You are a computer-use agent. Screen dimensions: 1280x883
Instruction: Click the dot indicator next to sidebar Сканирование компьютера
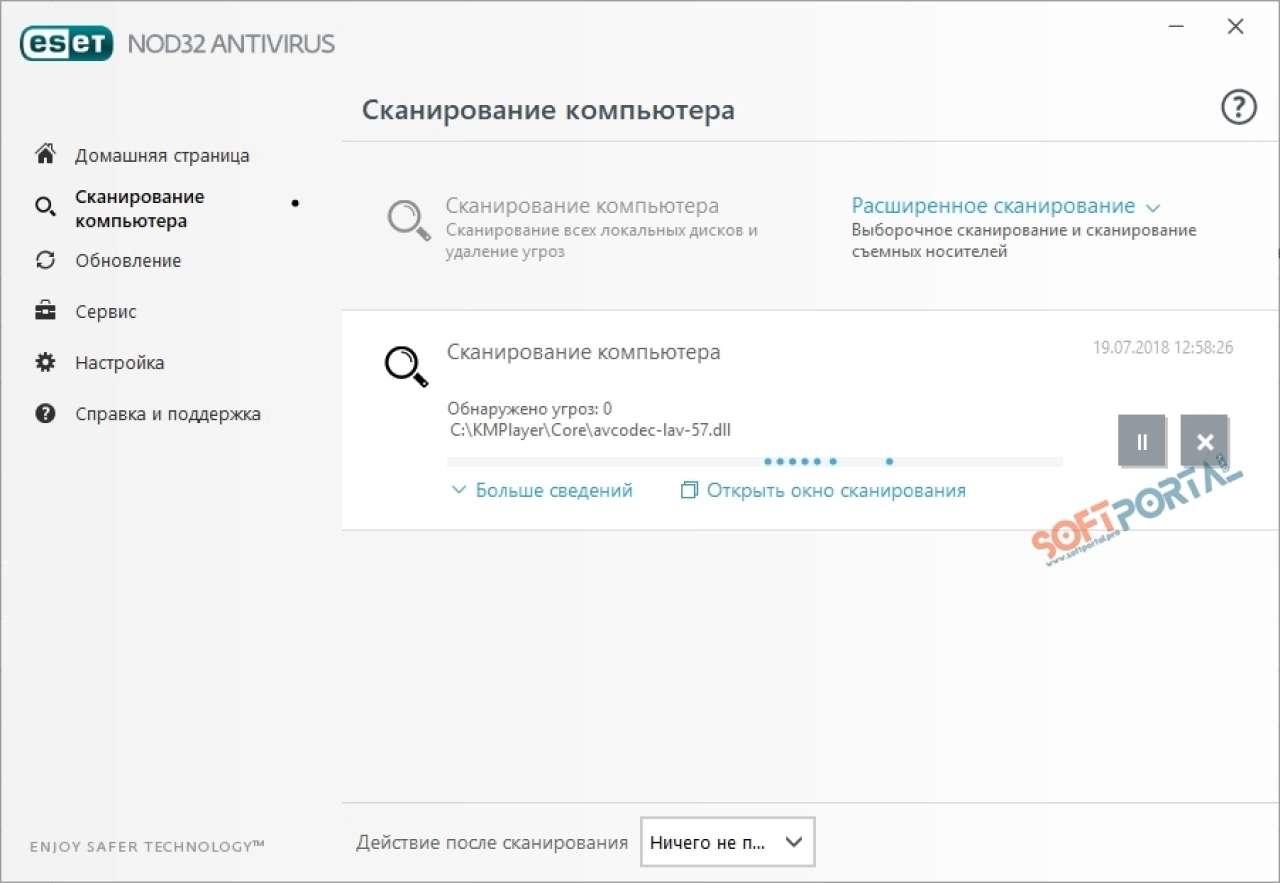point(295,203)
